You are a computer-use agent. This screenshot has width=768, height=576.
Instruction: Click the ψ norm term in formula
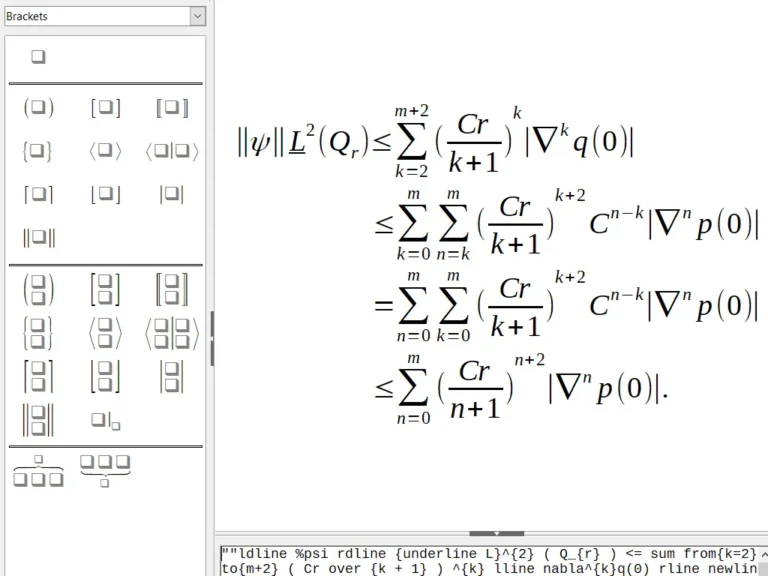pyautogui.click(x=260, y=142)
